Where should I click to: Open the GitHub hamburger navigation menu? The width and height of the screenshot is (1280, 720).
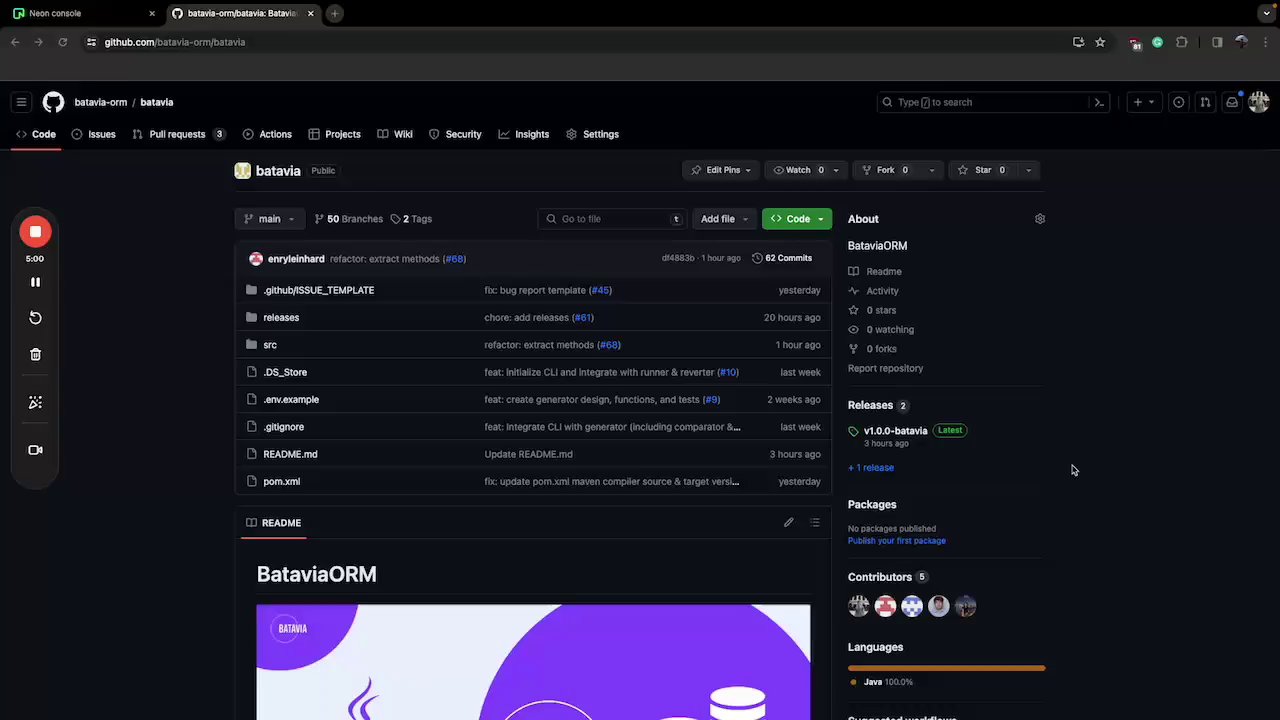(20, 102)
